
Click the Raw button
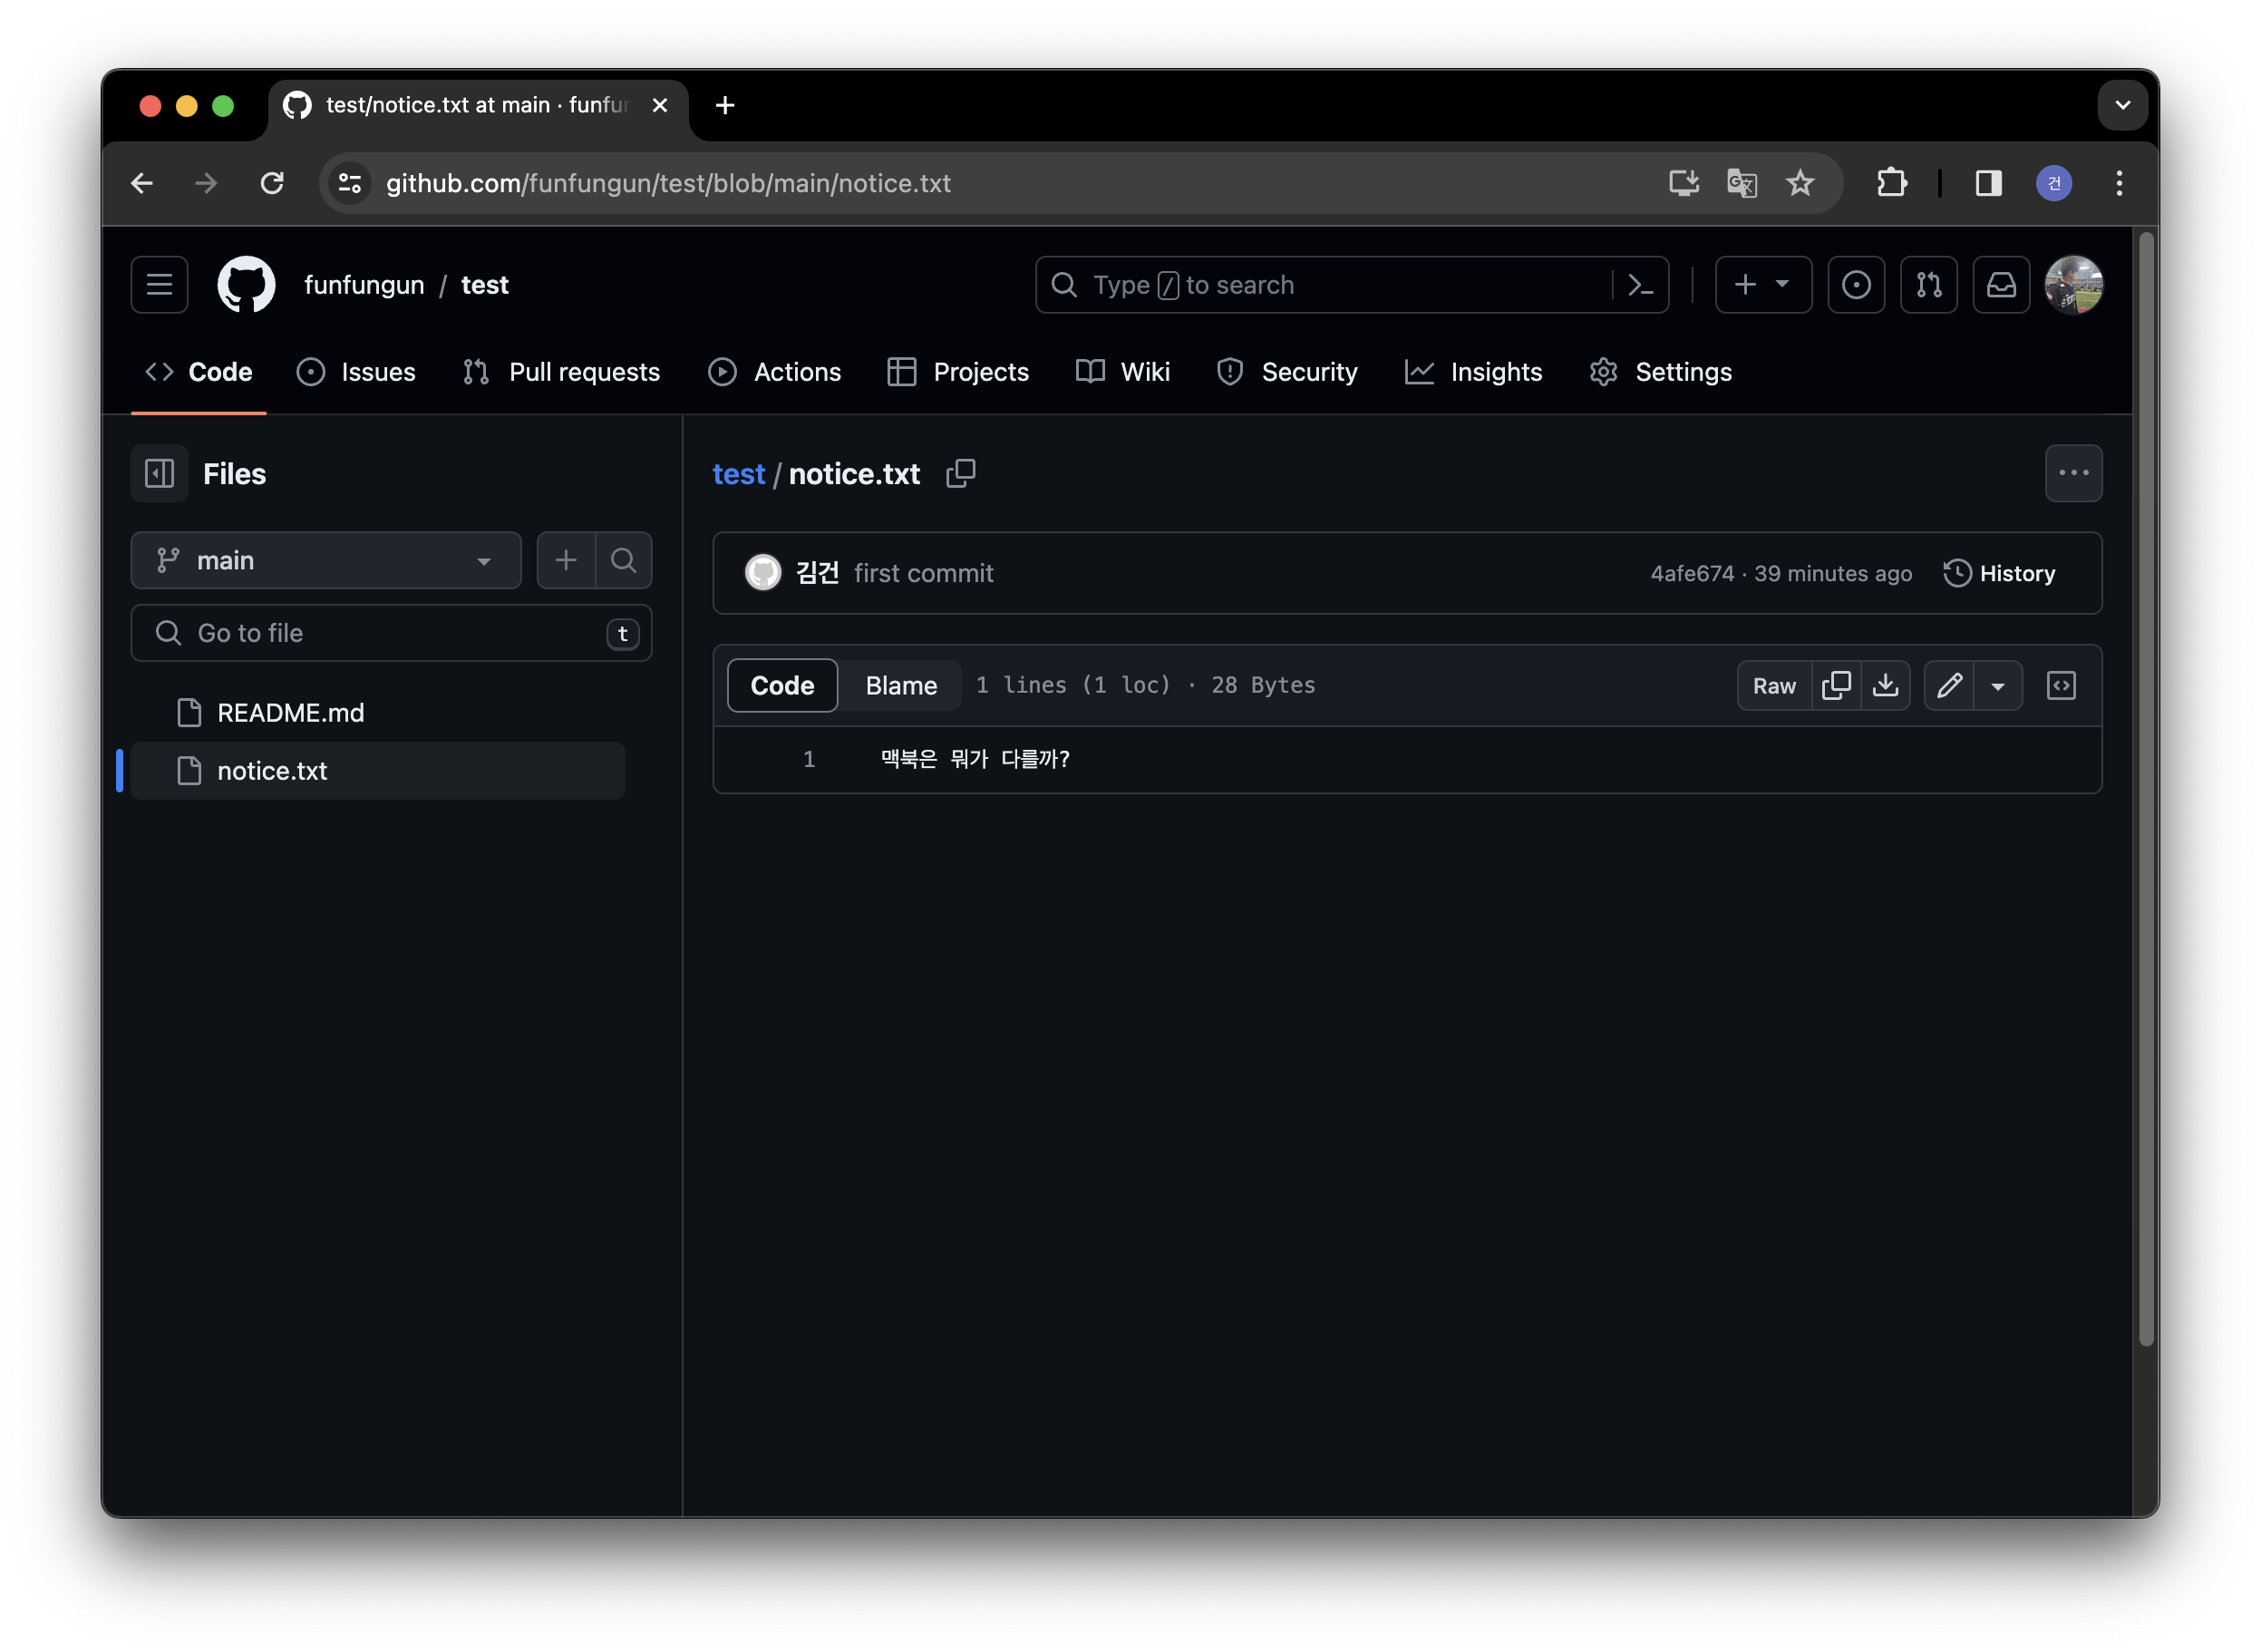point(1774,685)
